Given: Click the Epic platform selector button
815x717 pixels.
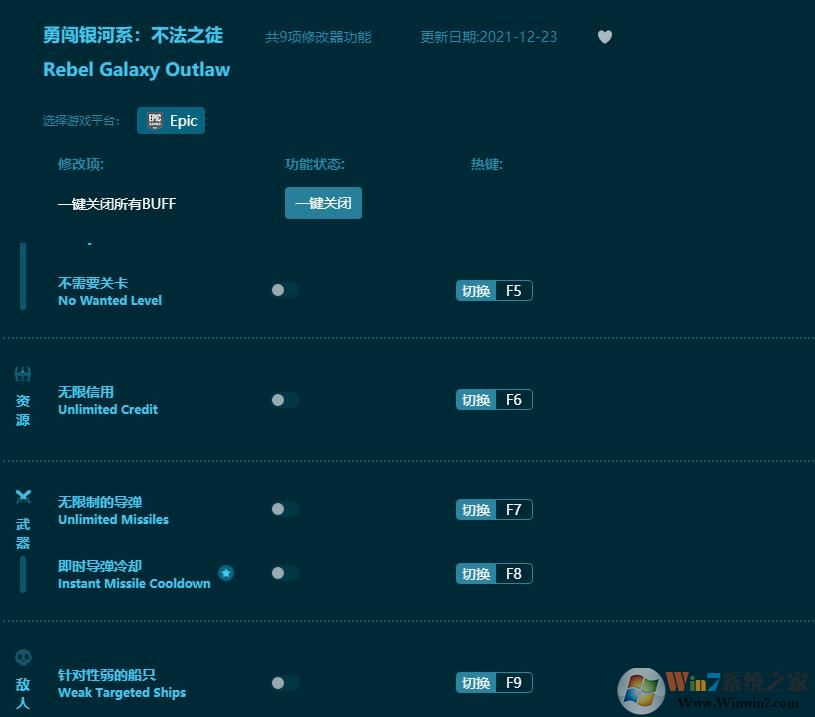Looking at the screenshot, I should [171, 120].
